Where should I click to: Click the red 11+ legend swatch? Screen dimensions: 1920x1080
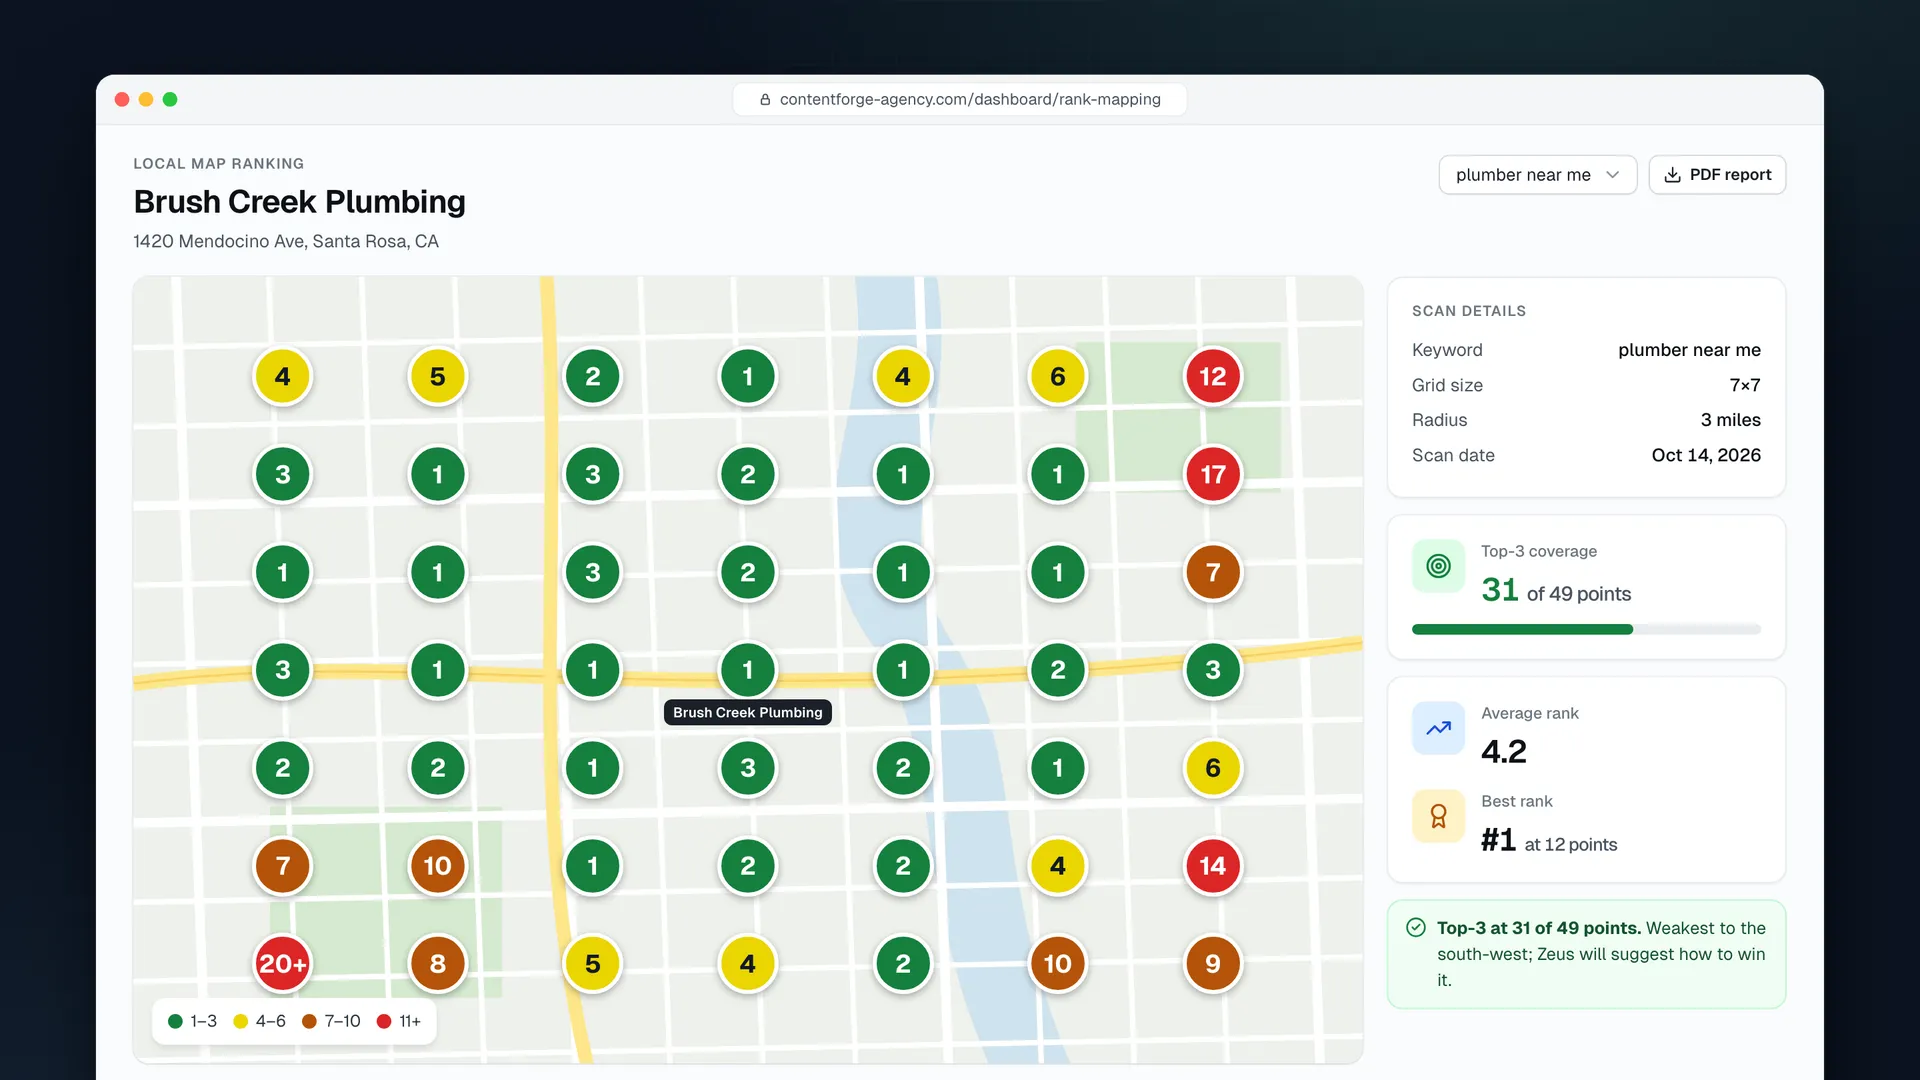tap(384, 1021)
